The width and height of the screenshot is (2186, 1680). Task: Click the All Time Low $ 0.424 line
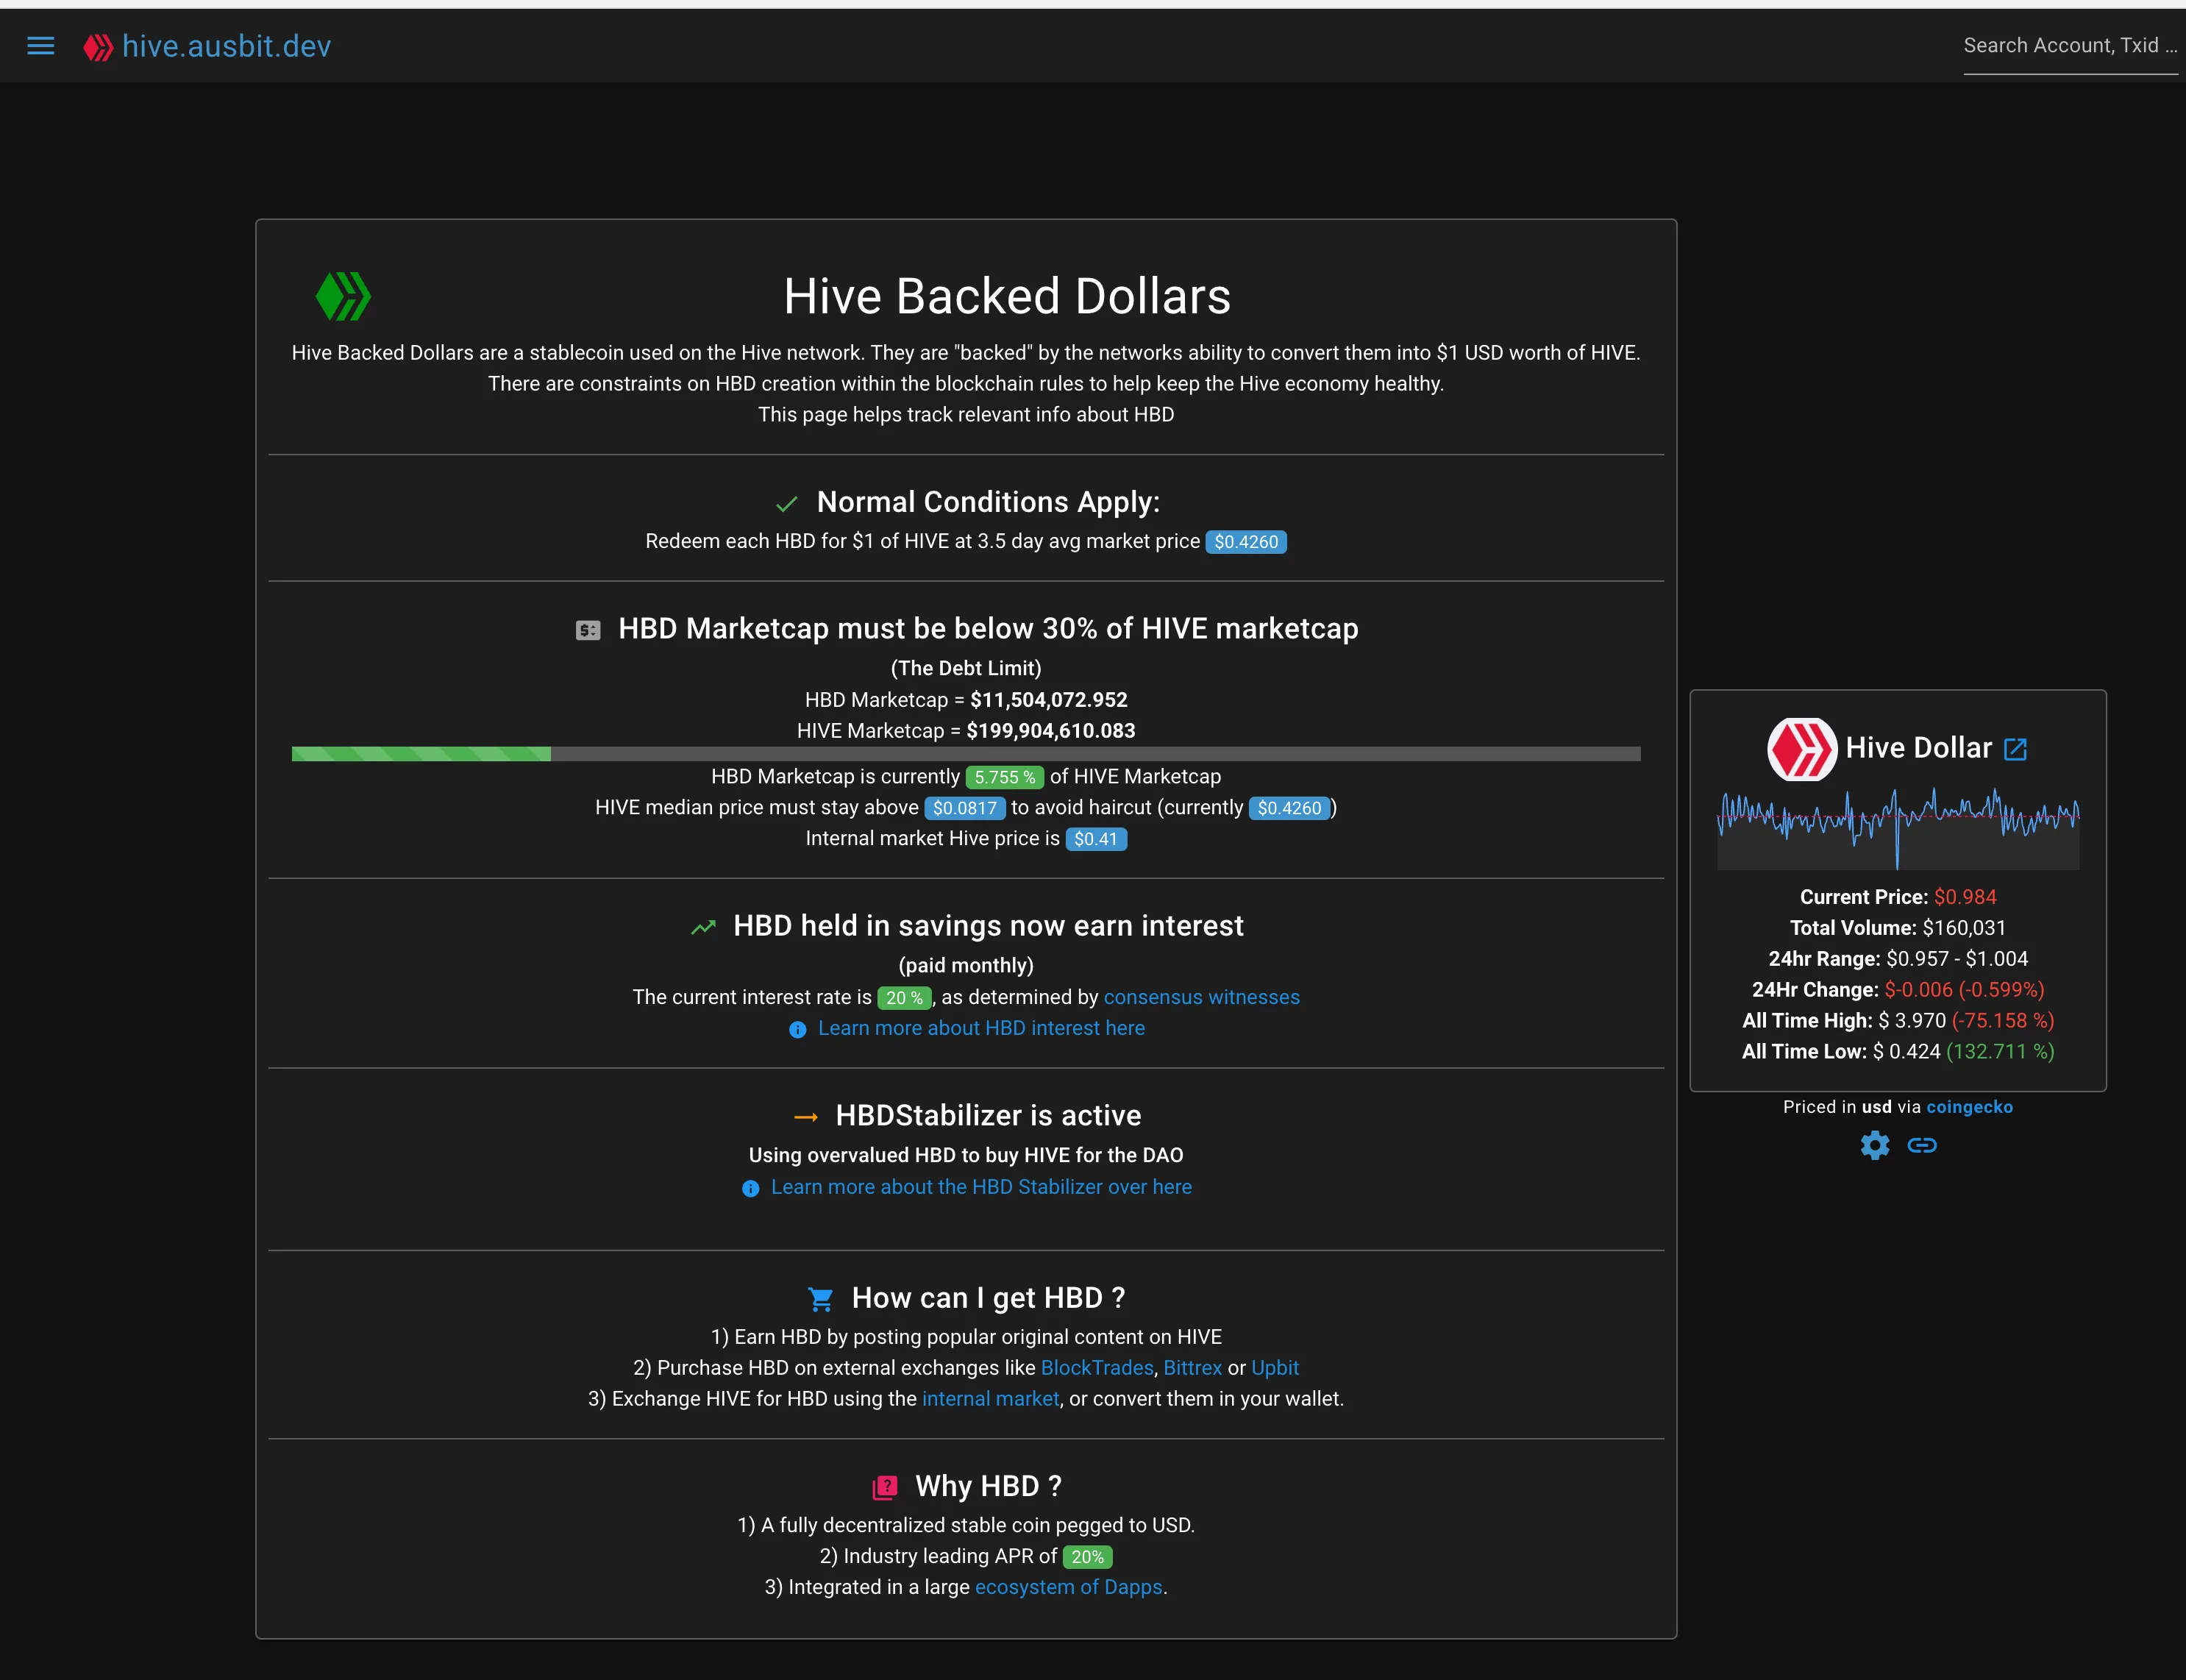click(x=1898, y=1052)
